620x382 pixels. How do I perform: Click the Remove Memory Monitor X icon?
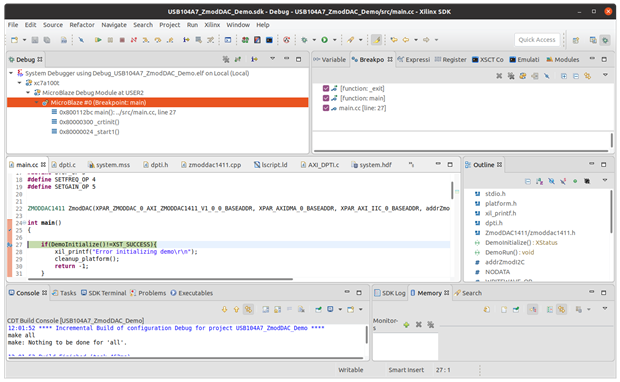tap(418, 325)
